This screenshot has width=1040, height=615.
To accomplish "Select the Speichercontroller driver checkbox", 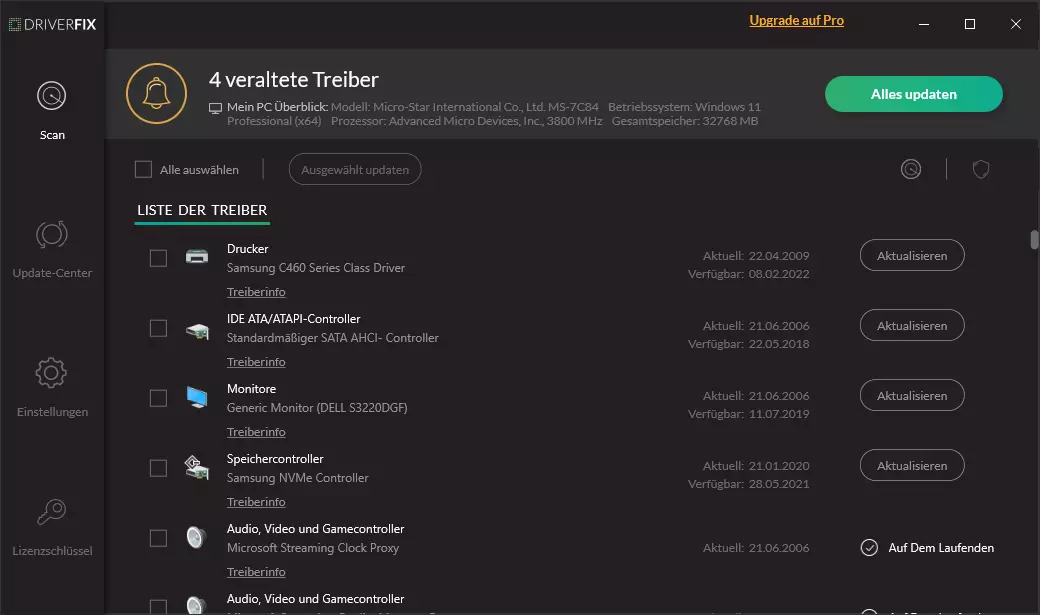I will click(158, 468).
